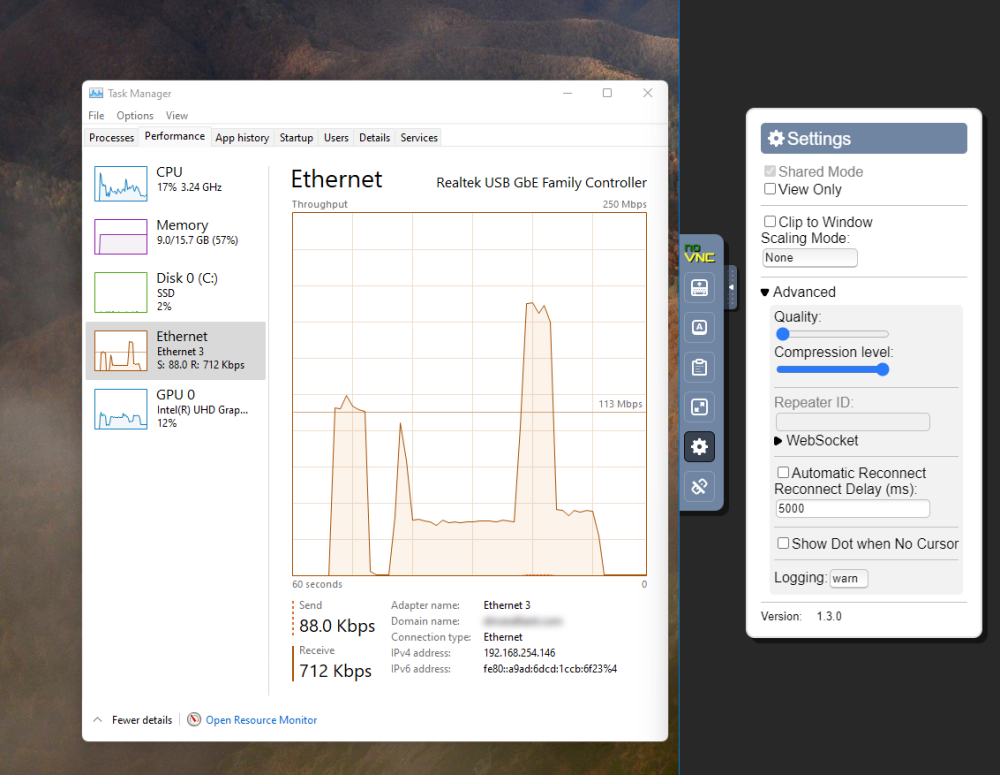Select CPU 17% 3.24 GHz entry
This screenshot has width=1000, height=775.
175,184
